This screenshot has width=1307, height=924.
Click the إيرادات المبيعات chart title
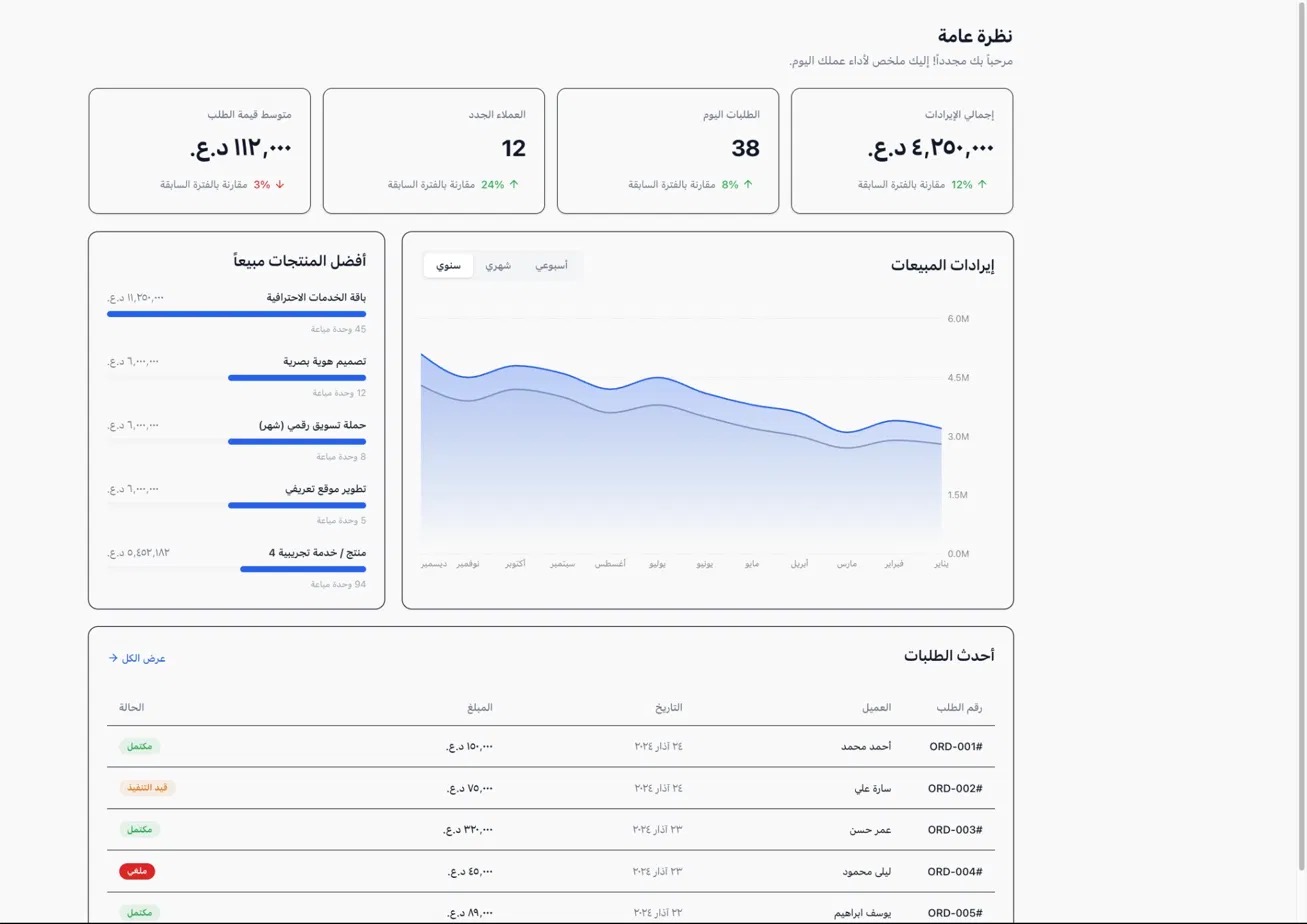pos(943,266)
